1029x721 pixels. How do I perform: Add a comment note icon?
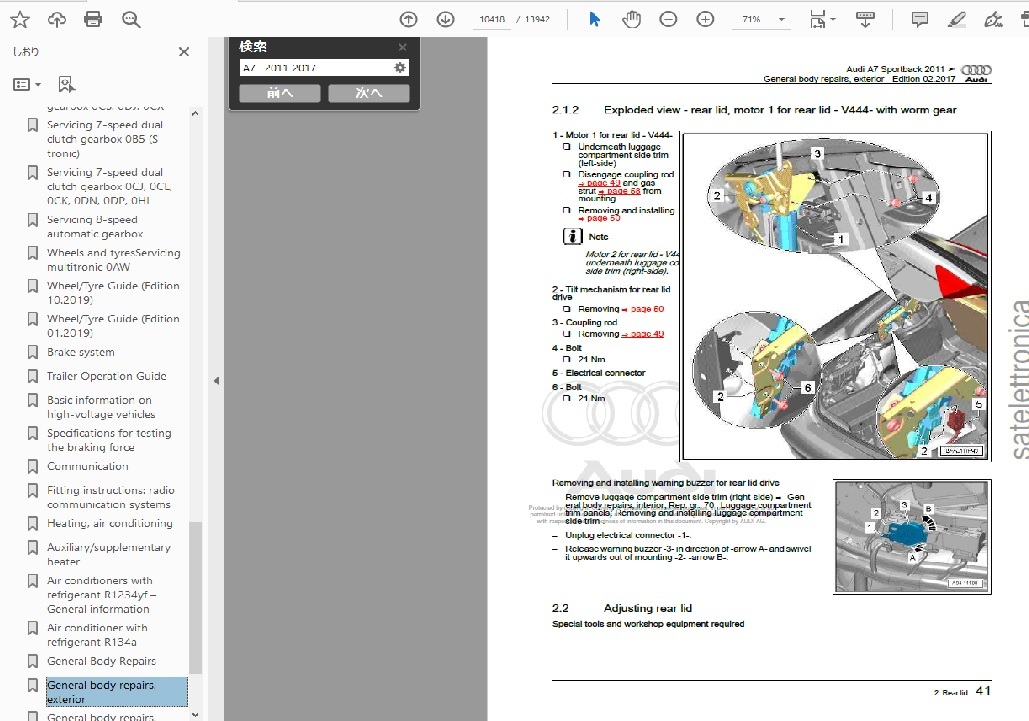[919, 20]
